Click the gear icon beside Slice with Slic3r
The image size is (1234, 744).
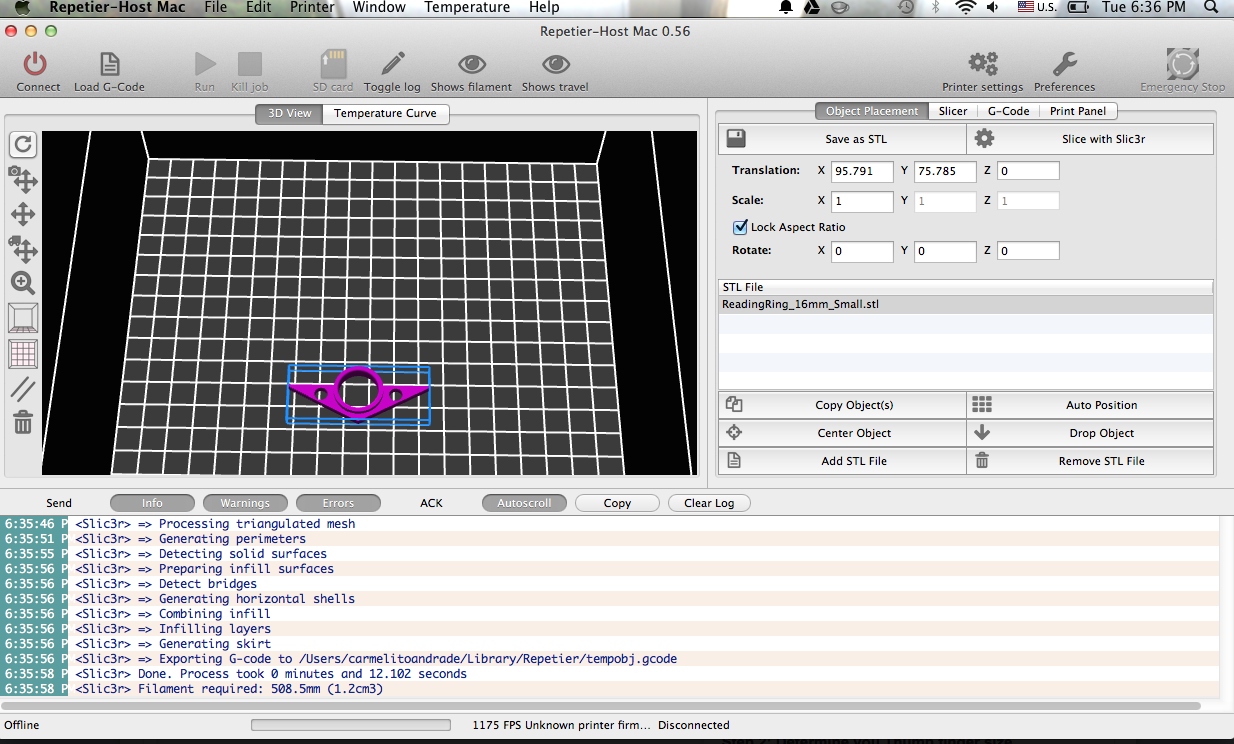click(984, 139)
